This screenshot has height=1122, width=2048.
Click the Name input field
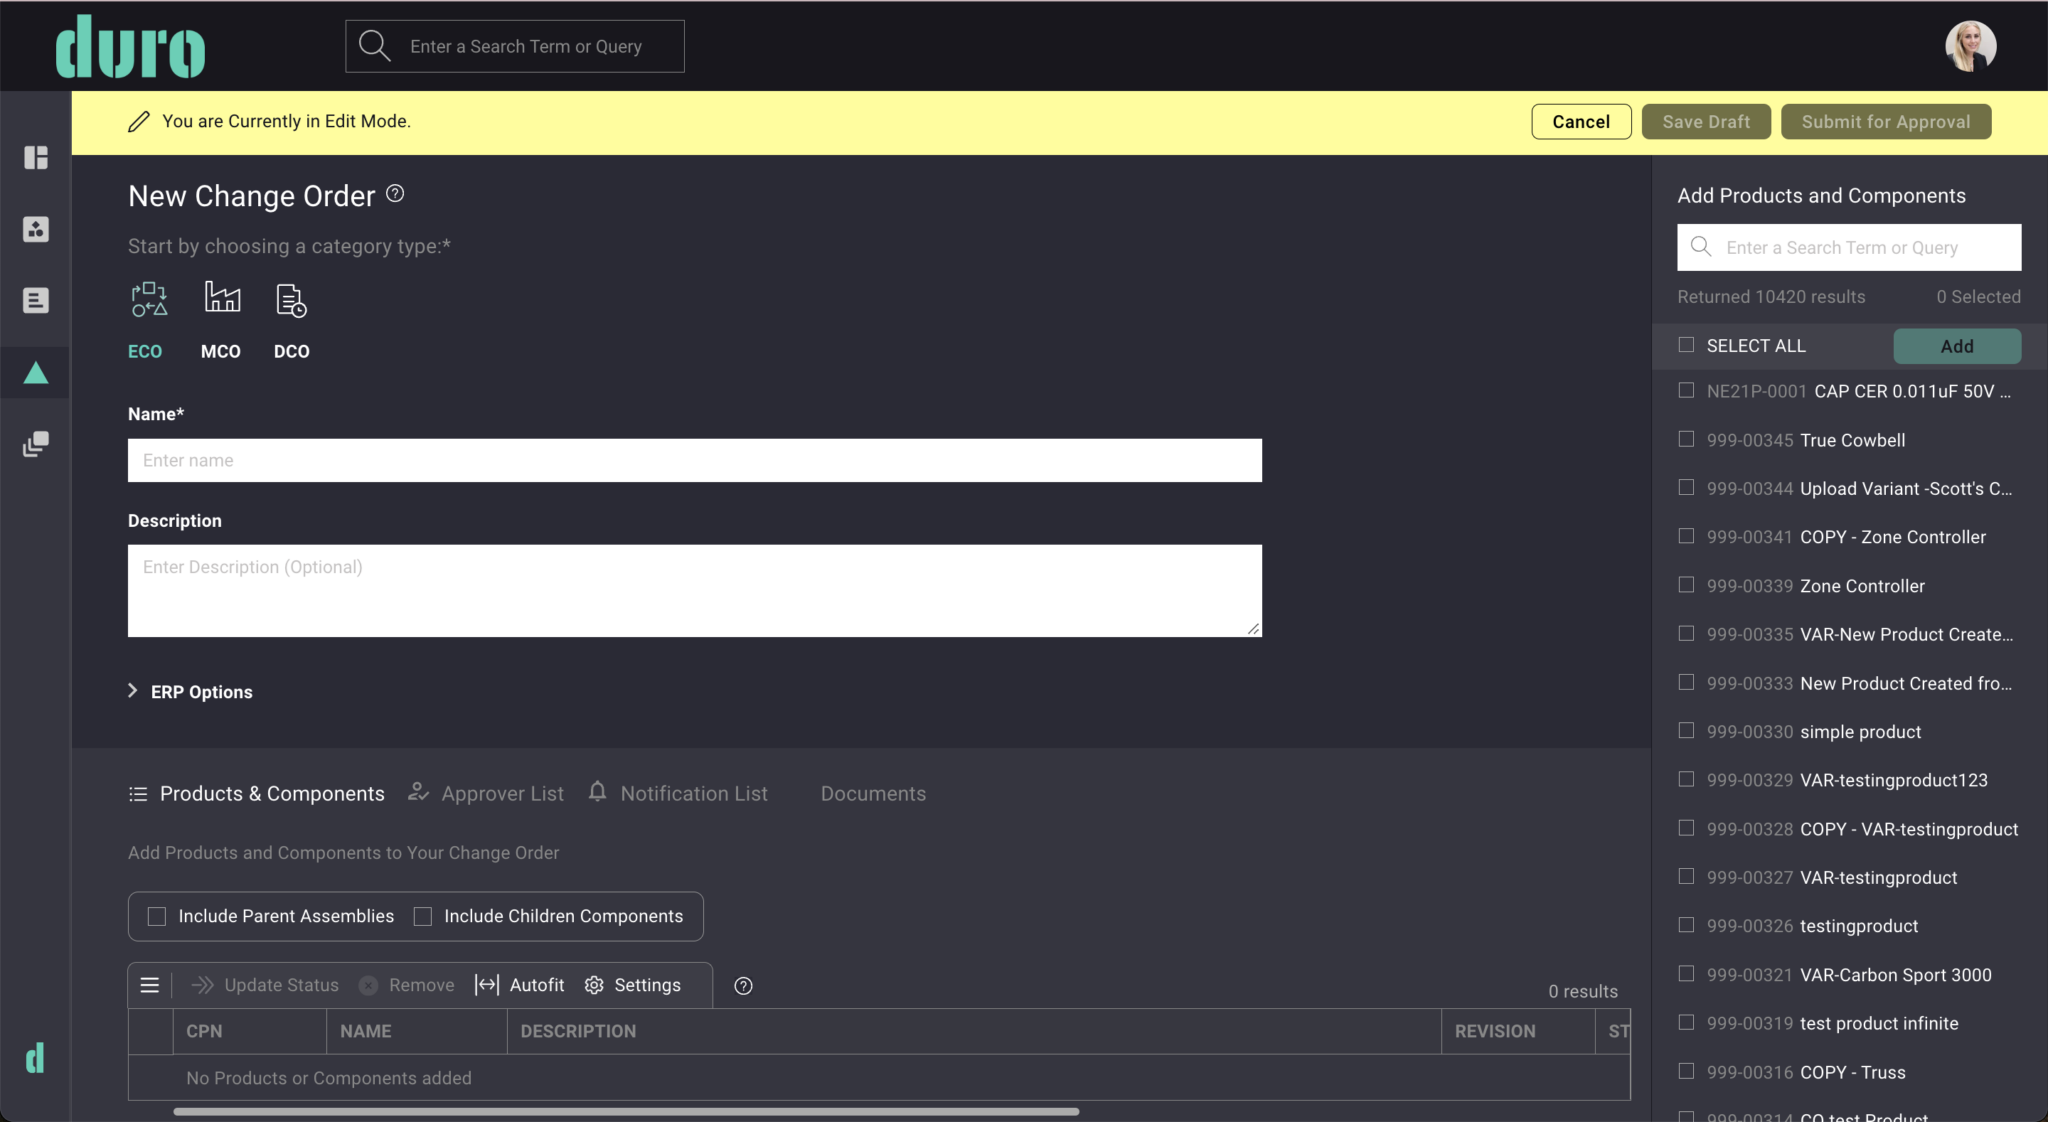click(695, 460)
